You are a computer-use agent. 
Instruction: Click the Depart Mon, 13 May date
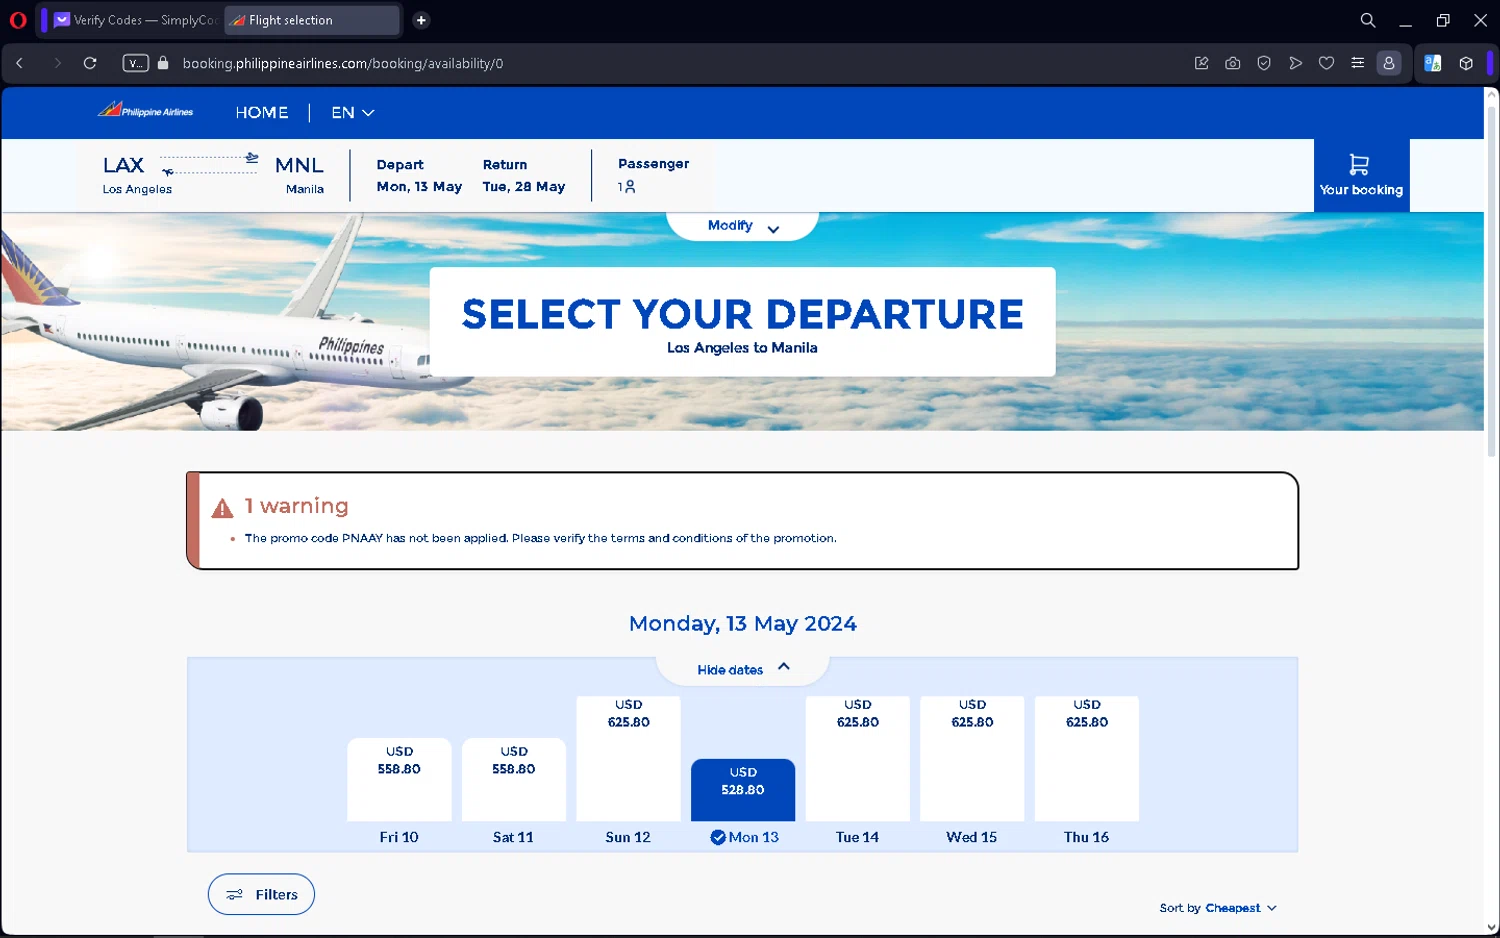coord(419,176)
